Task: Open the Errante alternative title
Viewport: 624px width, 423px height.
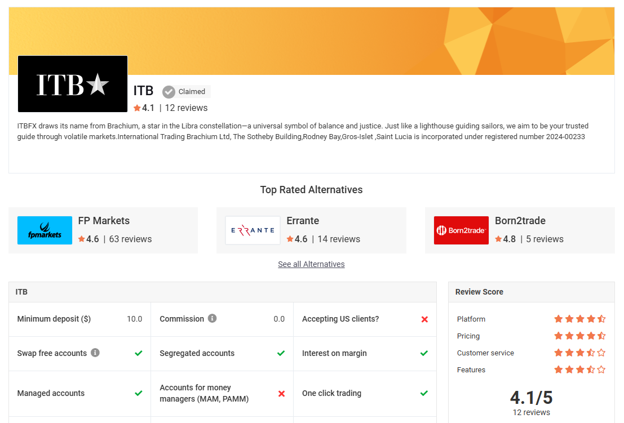Action: pyautogui.click(x=303, y=220)
